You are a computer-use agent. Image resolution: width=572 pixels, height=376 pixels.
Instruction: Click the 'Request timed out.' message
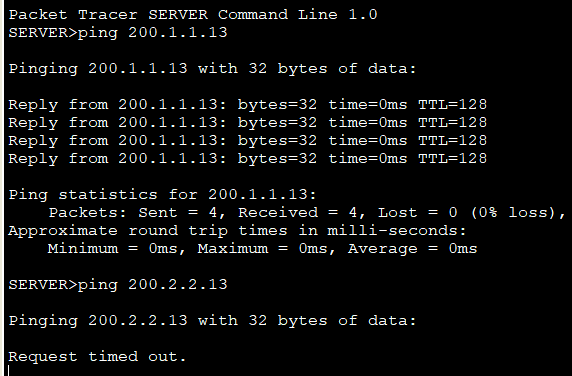(97, 356)
